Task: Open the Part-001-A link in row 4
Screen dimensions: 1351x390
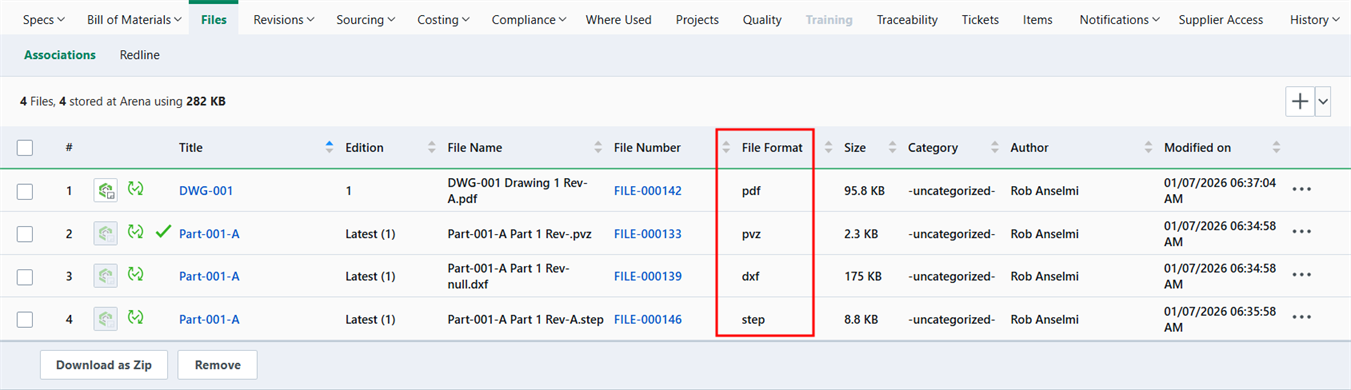Action: pos(209,319)
